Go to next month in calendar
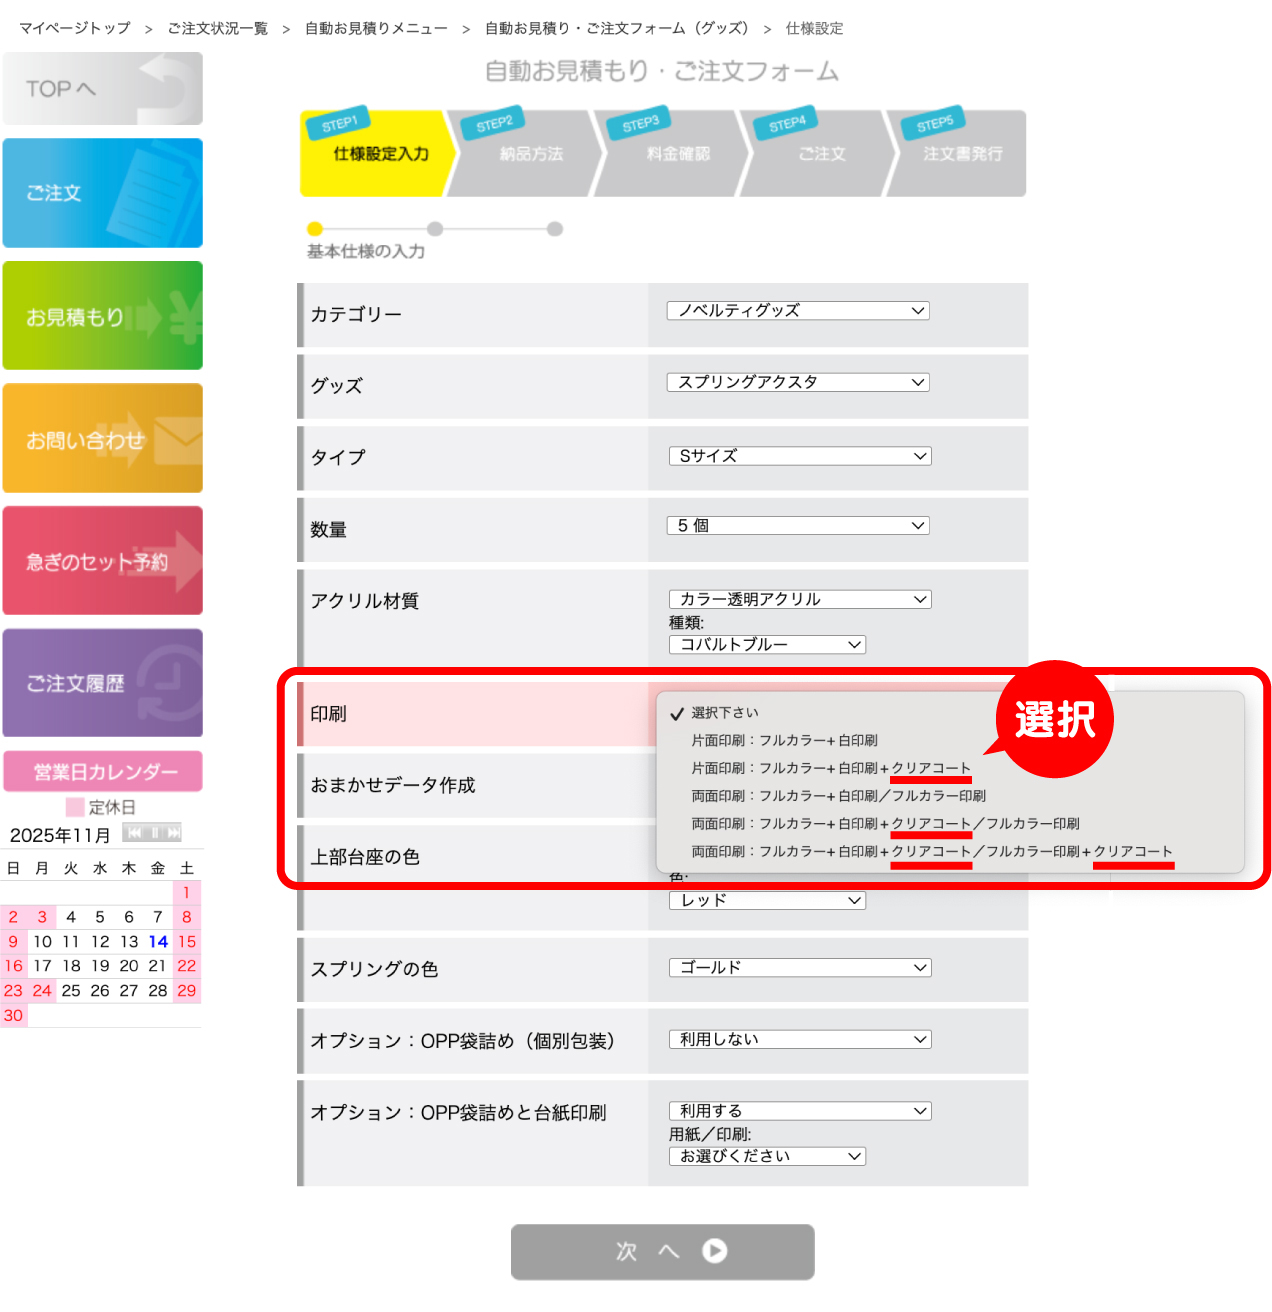The image size is (1272, 1312). point(174,833)
